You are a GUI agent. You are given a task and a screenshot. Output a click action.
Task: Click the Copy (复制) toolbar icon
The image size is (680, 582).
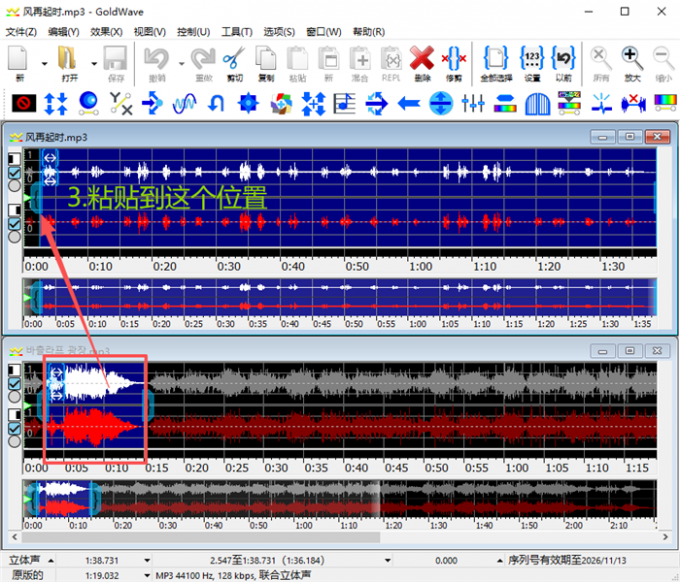click(266, 61)
